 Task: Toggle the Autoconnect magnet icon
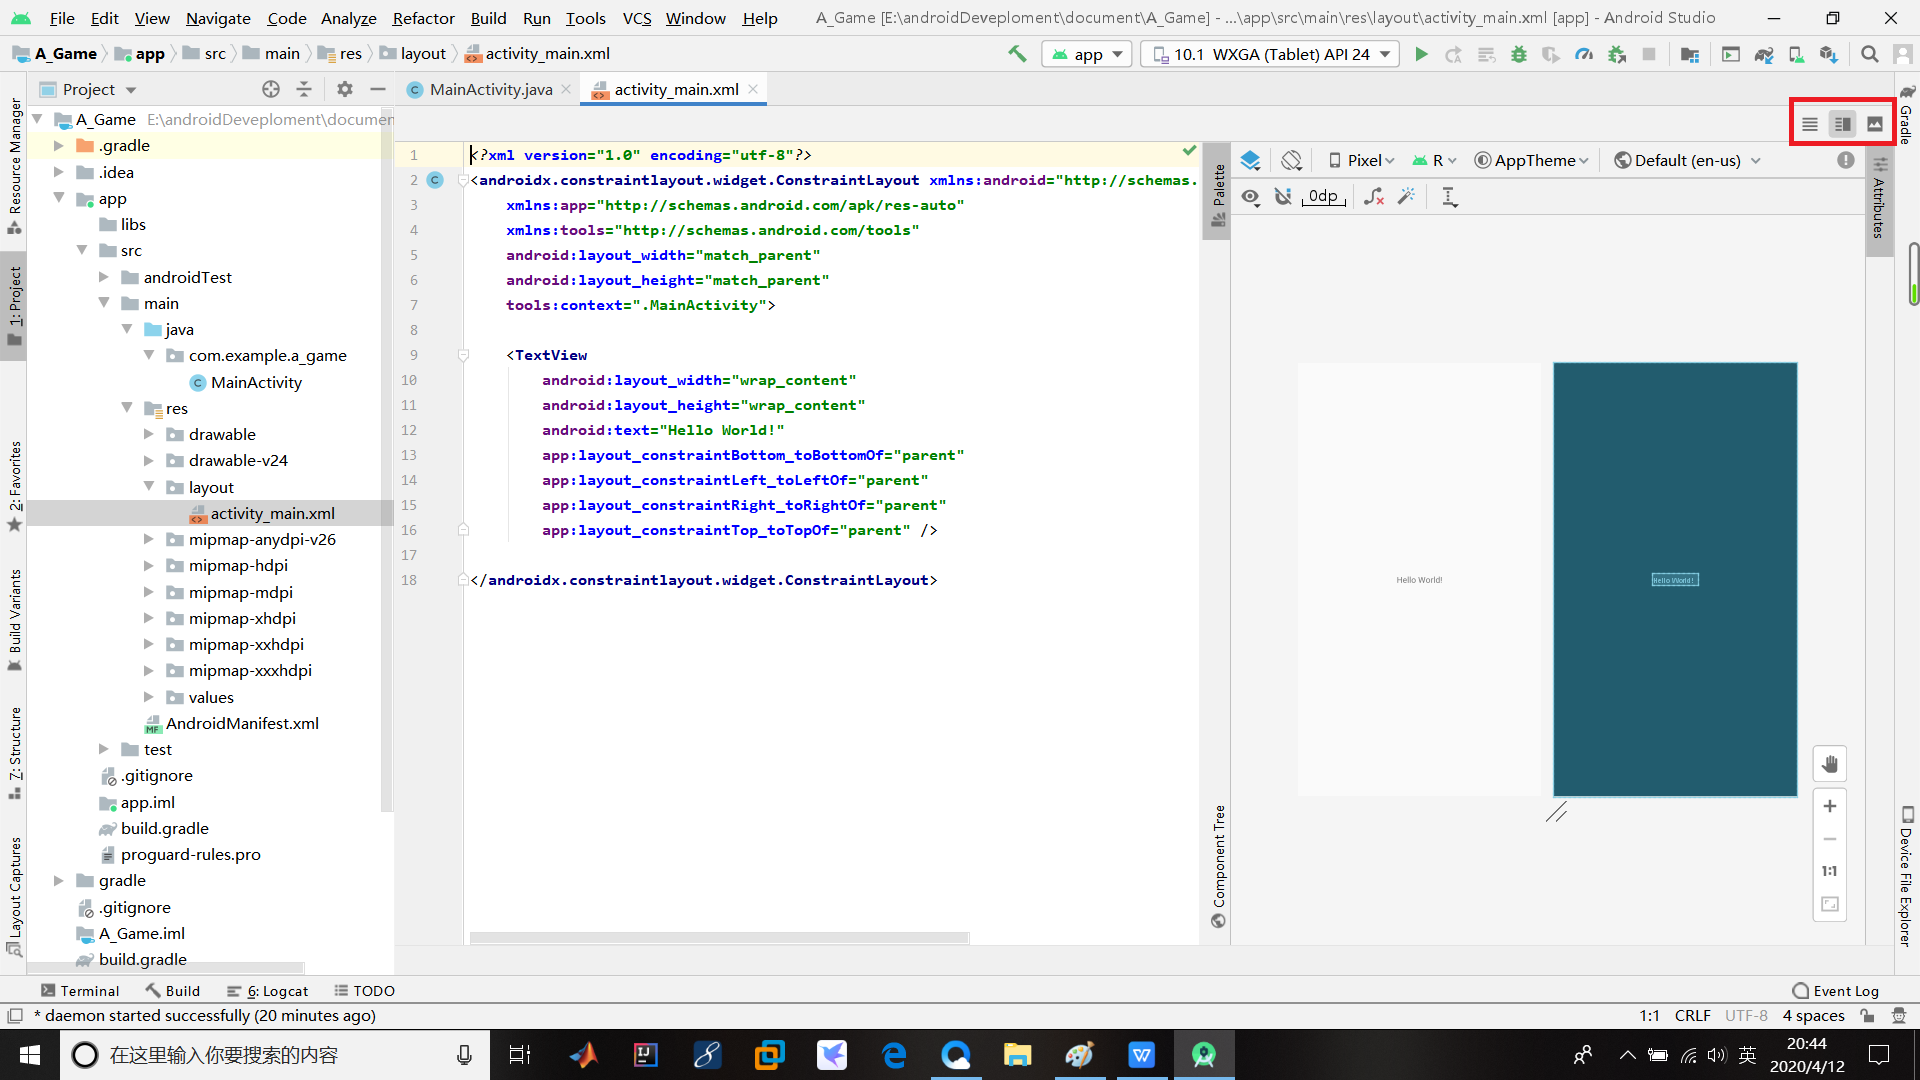tap(1284, 197)
